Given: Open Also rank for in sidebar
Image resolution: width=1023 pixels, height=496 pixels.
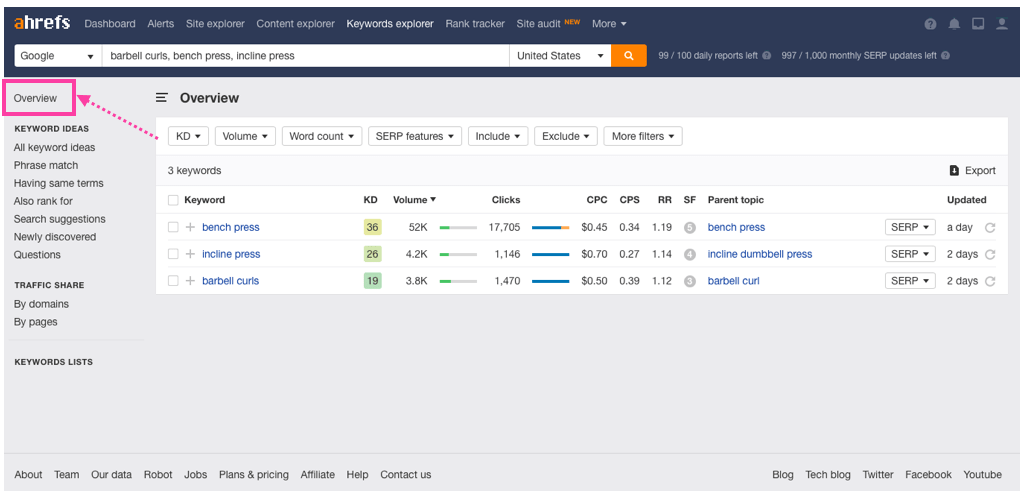Looking at the screenshot, I should click(43, 201).
